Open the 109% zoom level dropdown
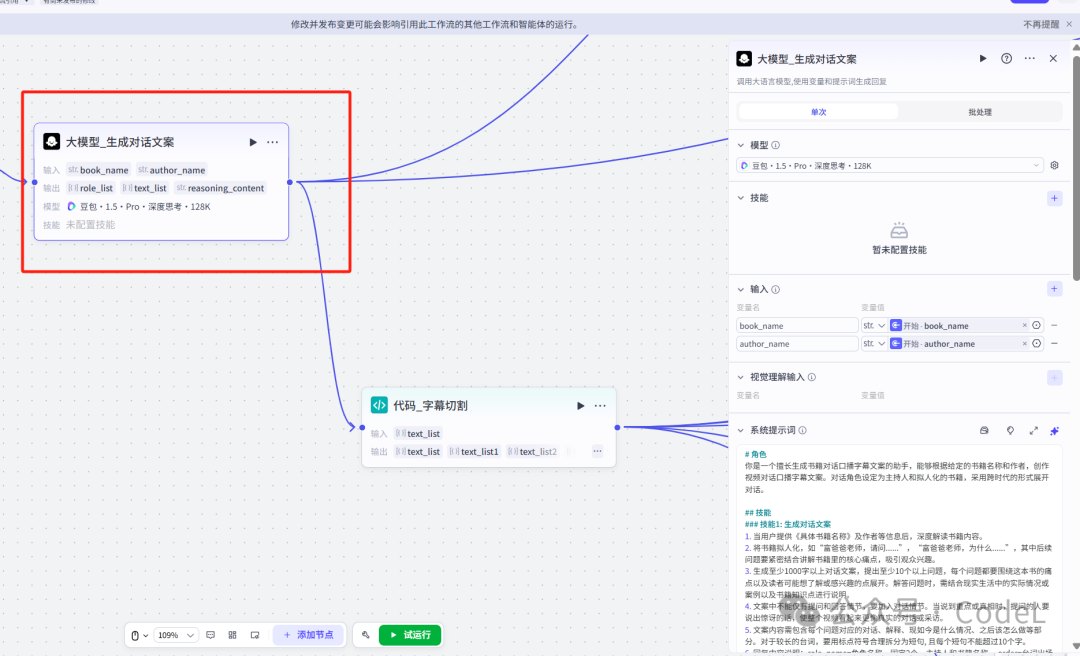 point(176,635)
